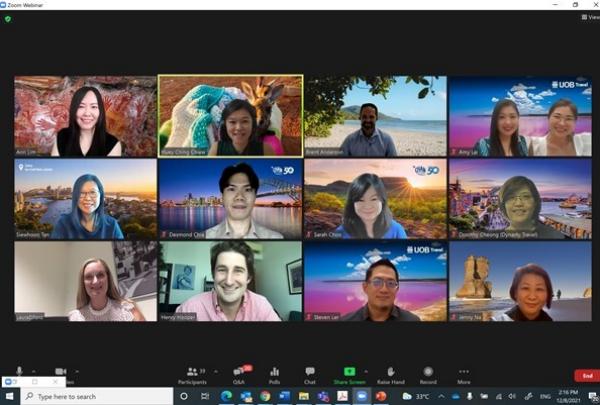Start recording with Record button

428,376
